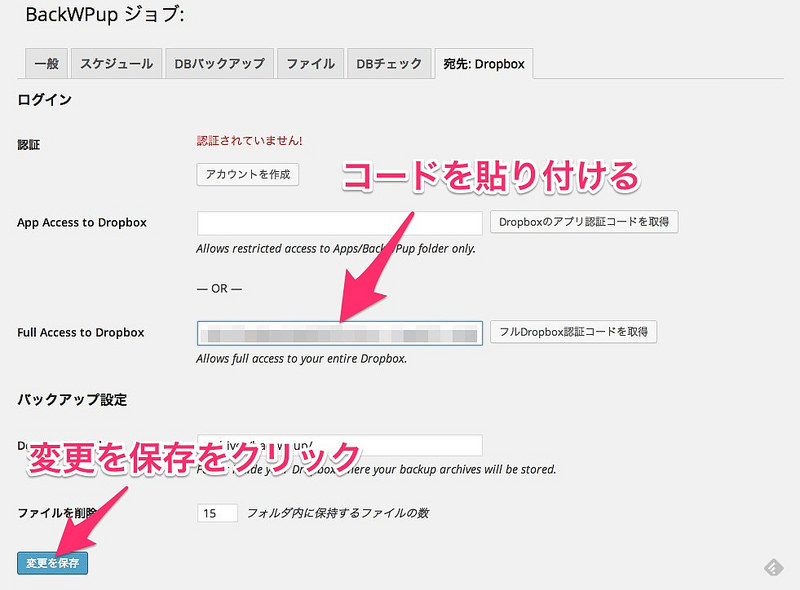Click フルDropbox認証コードを取得 button
Image resolution: width=800 pixels, height=590 pixels.
click(x=573, y=332)
